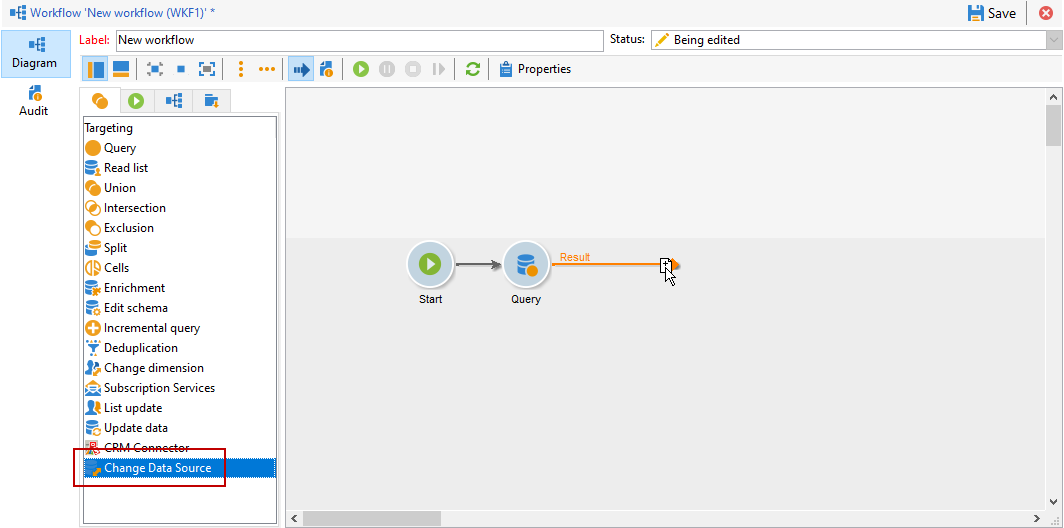Open the log icon in the toolbar

[x=326, y=69]
